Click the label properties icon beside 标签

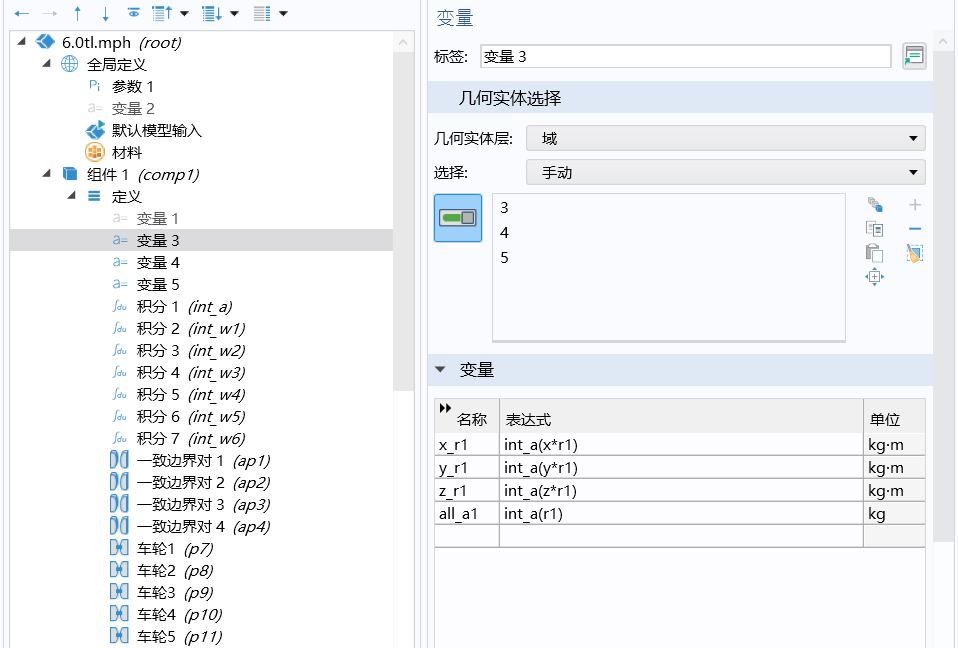[914, 56]
